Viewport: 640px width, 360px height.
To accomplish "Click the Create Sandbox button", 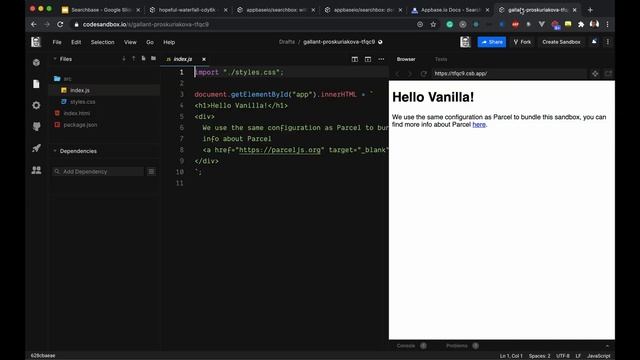I will point(561,42).
